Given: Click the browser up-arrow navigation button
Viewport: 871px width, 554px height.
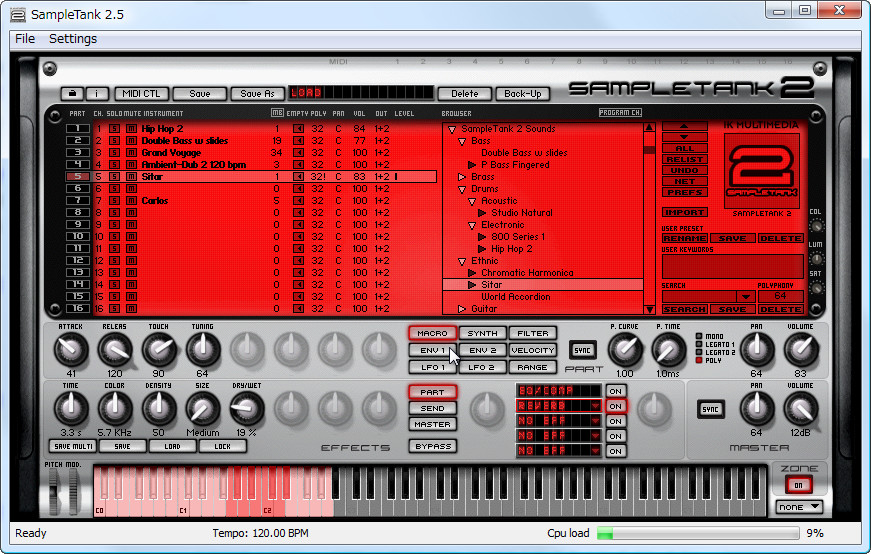Looking at the screenshot, I should click(684, 127).
